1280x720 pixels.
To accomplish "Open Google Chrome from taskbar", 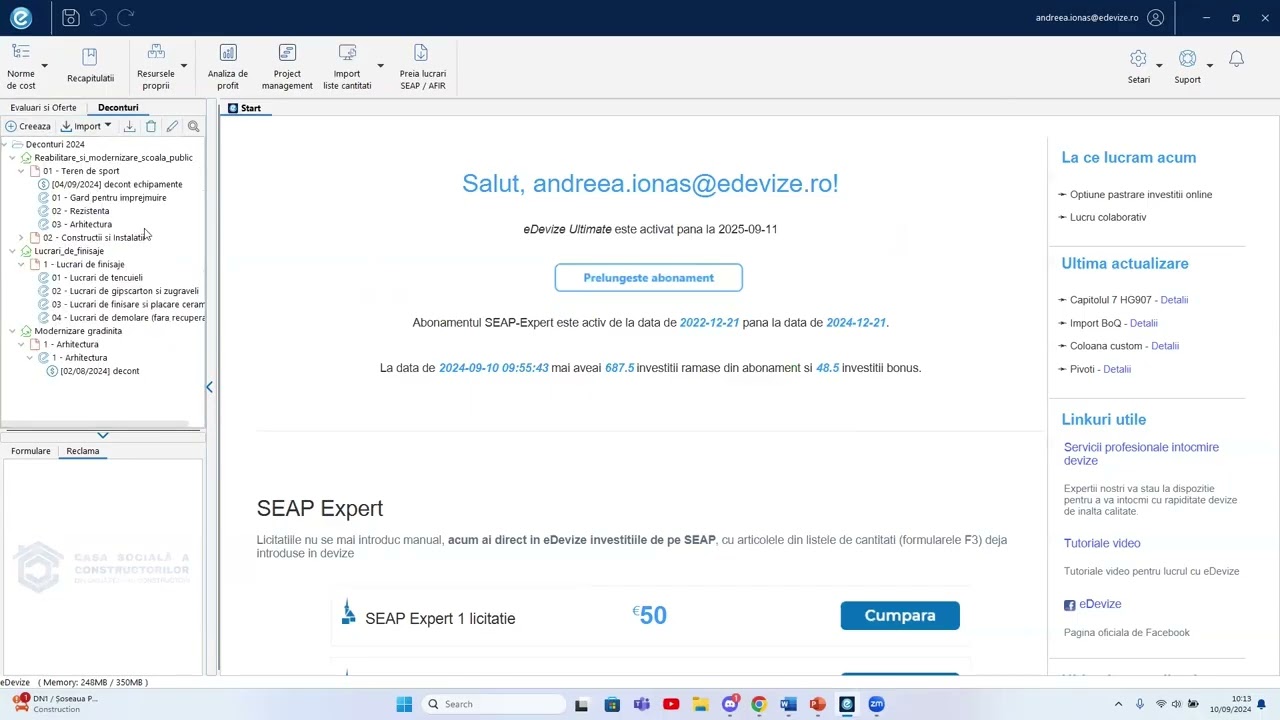I will coord(759,704).
